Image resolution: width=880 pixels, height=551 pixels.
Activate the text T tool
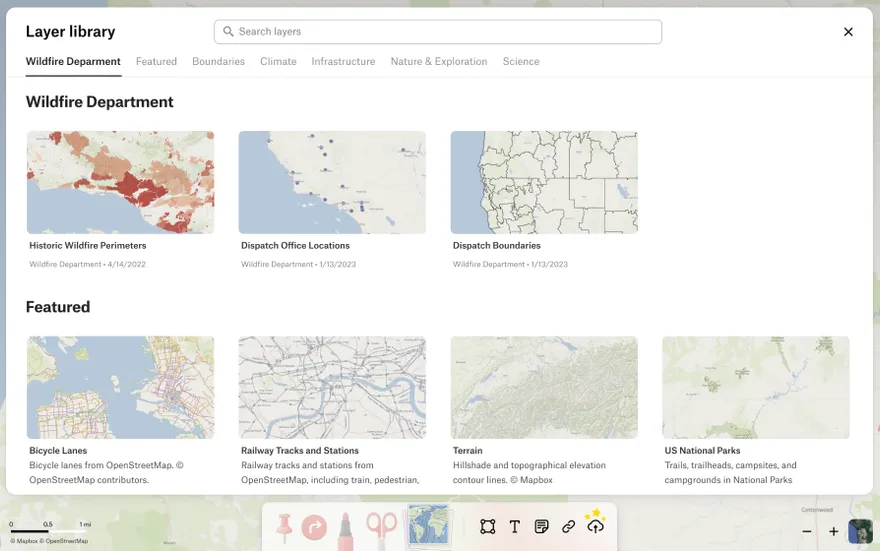[x=515, y=526]
